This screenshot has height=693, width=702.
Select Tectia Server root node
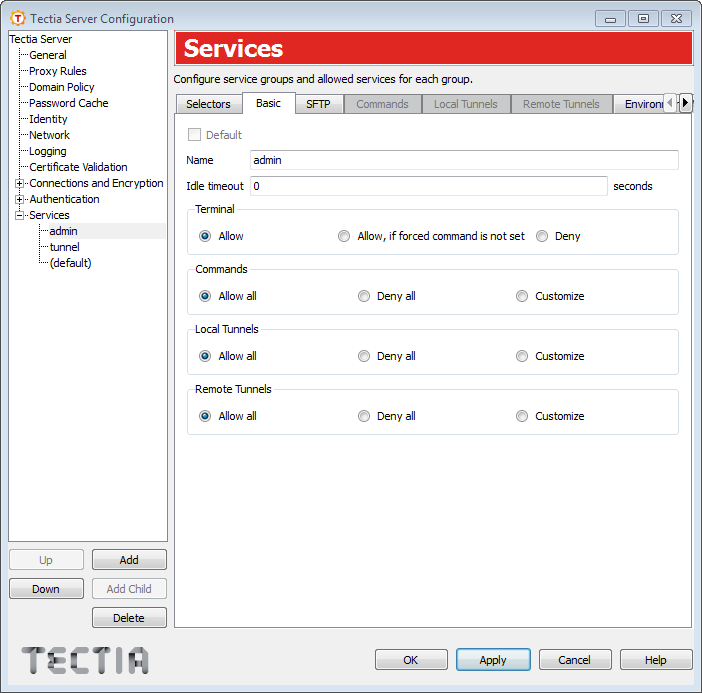pos(41,39)
